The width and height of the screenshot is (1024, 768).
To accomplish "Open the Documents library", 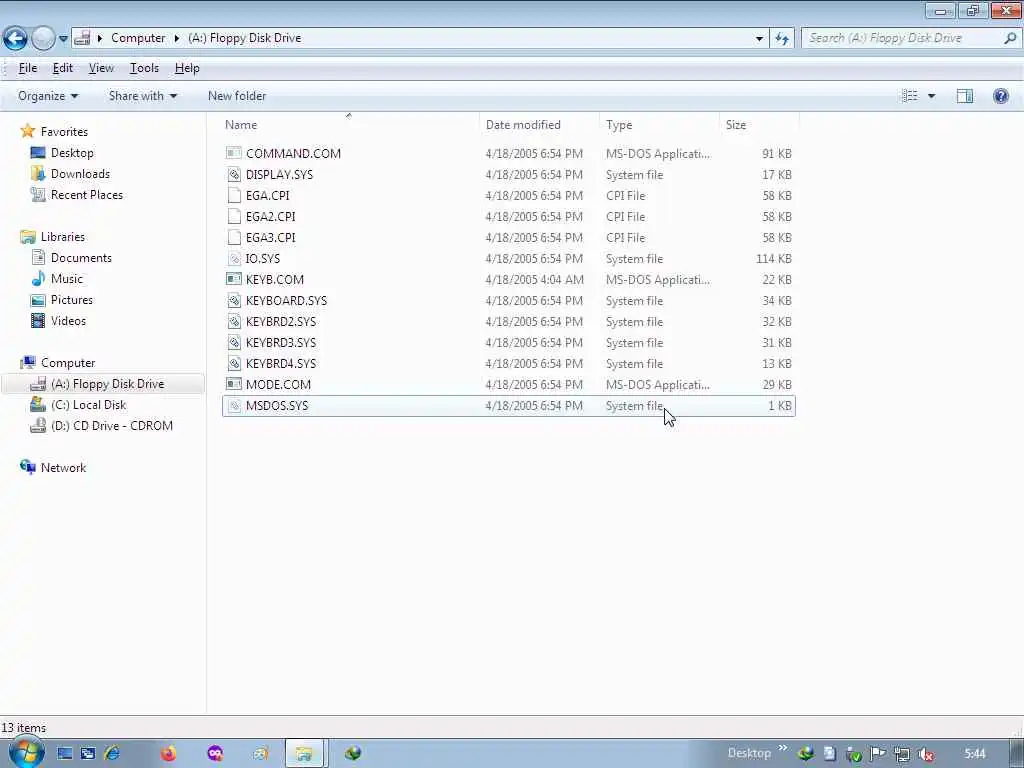I will (x=81, y=258).
